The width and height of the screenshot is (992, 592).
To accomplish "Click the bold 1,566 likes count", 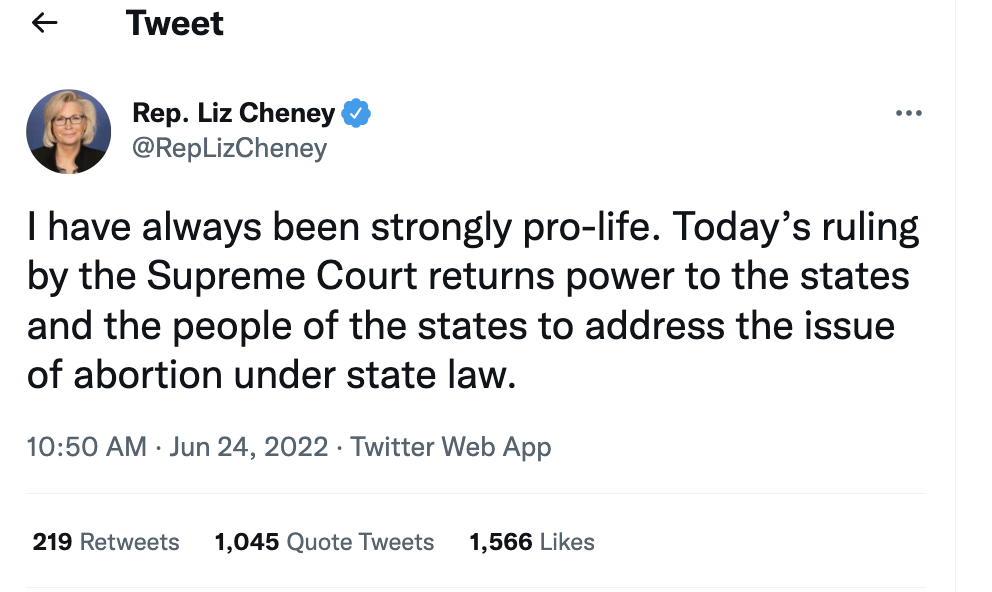I will (501, 542).
